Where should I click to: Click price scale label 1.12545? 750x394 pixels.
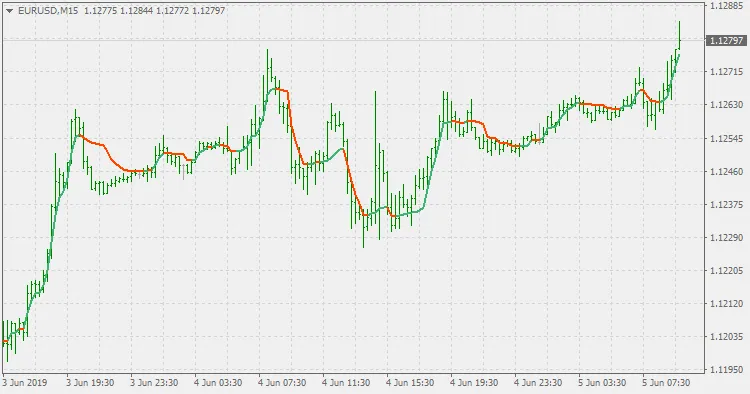click(x=726, y=138)
